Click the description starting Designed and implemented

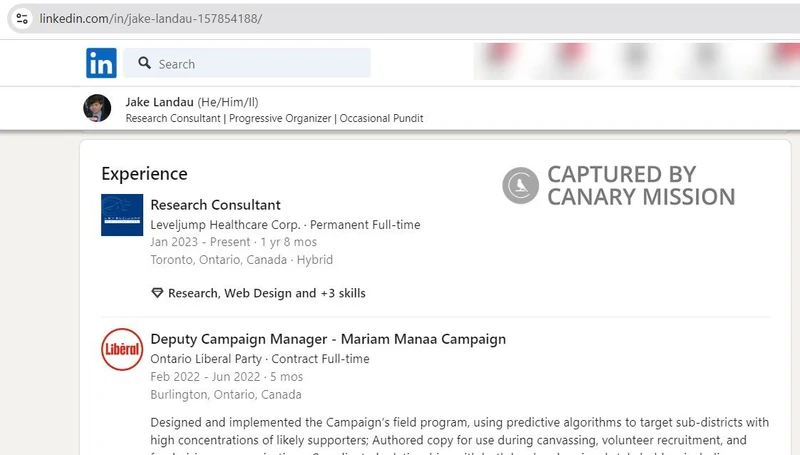point(460,437)
